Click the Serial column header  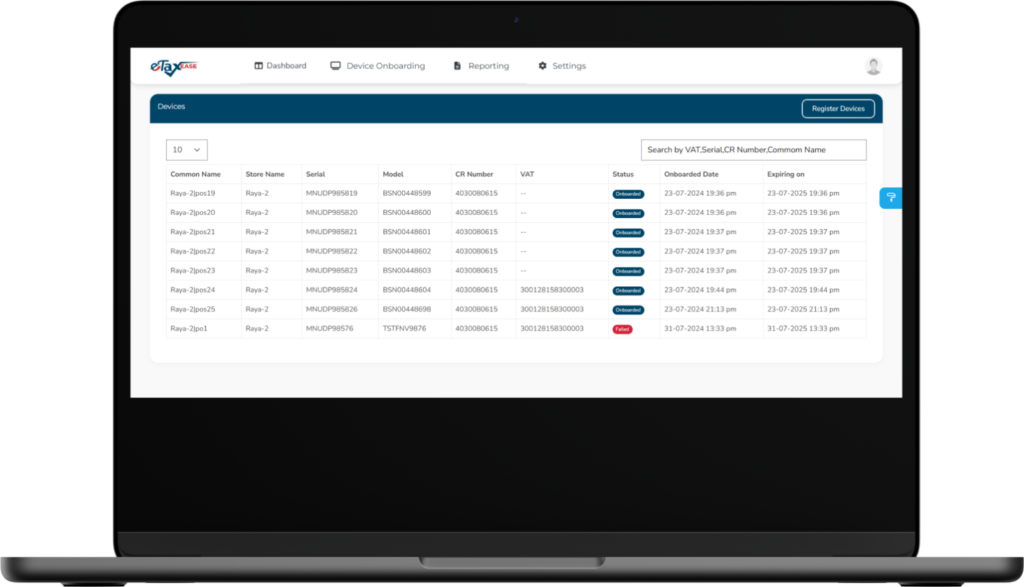[315, 174]
